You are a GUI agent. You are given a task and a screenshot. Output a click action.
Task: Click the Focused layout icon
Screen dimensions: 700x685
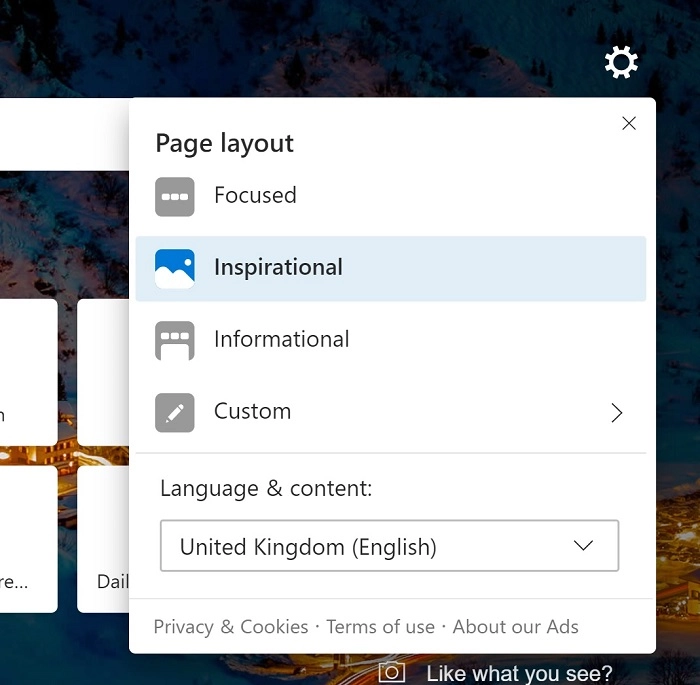pos(175,196)
